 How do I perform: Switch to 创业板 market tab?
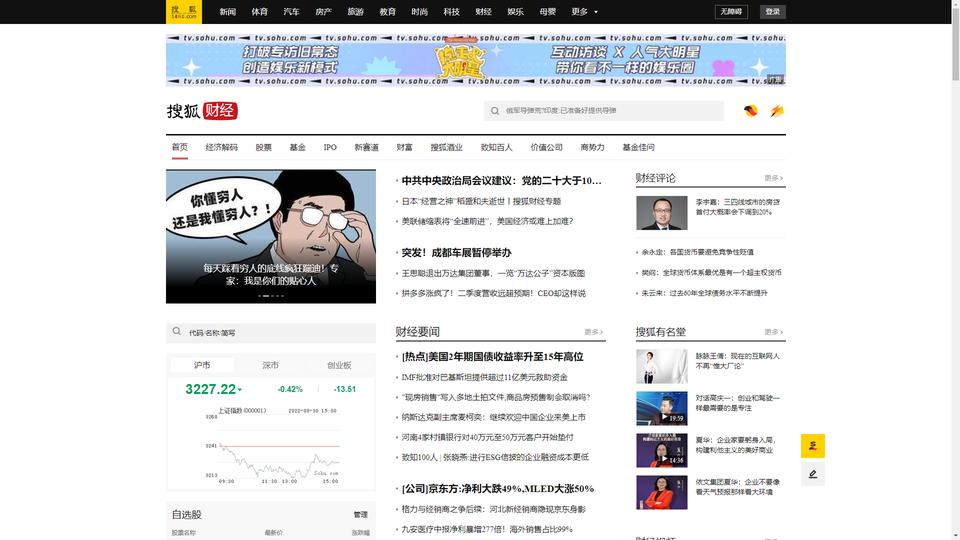click(339, 365)
